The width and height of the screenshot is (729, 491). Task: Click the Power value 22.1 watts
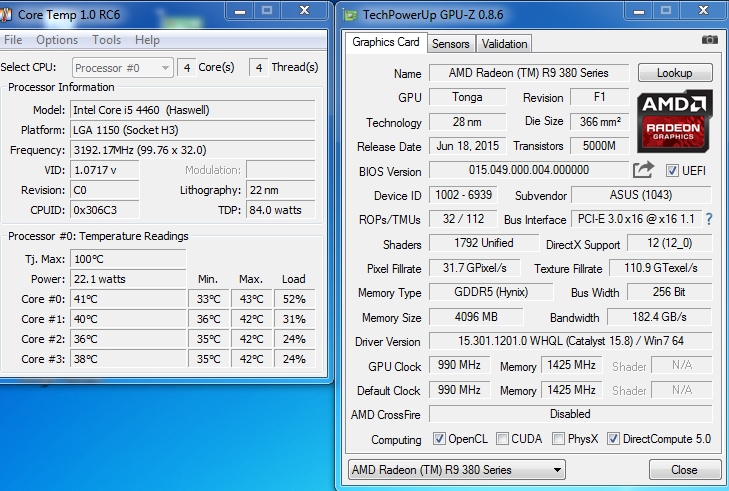(128, 279)
